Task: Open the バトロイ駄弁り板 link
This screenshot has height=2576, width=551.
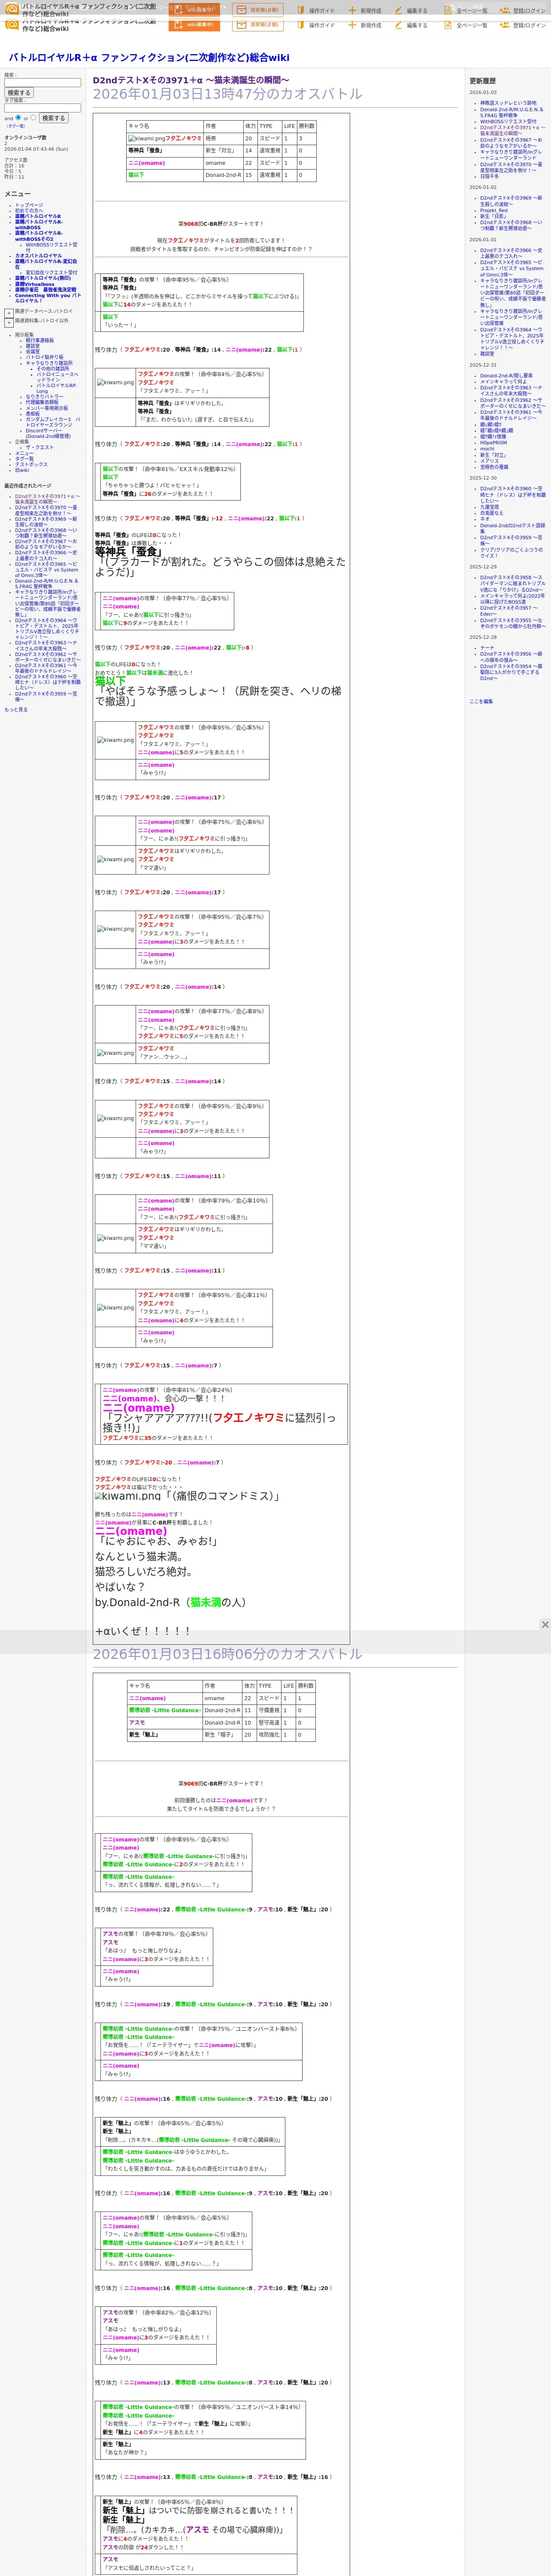Action: coord(44,357)
